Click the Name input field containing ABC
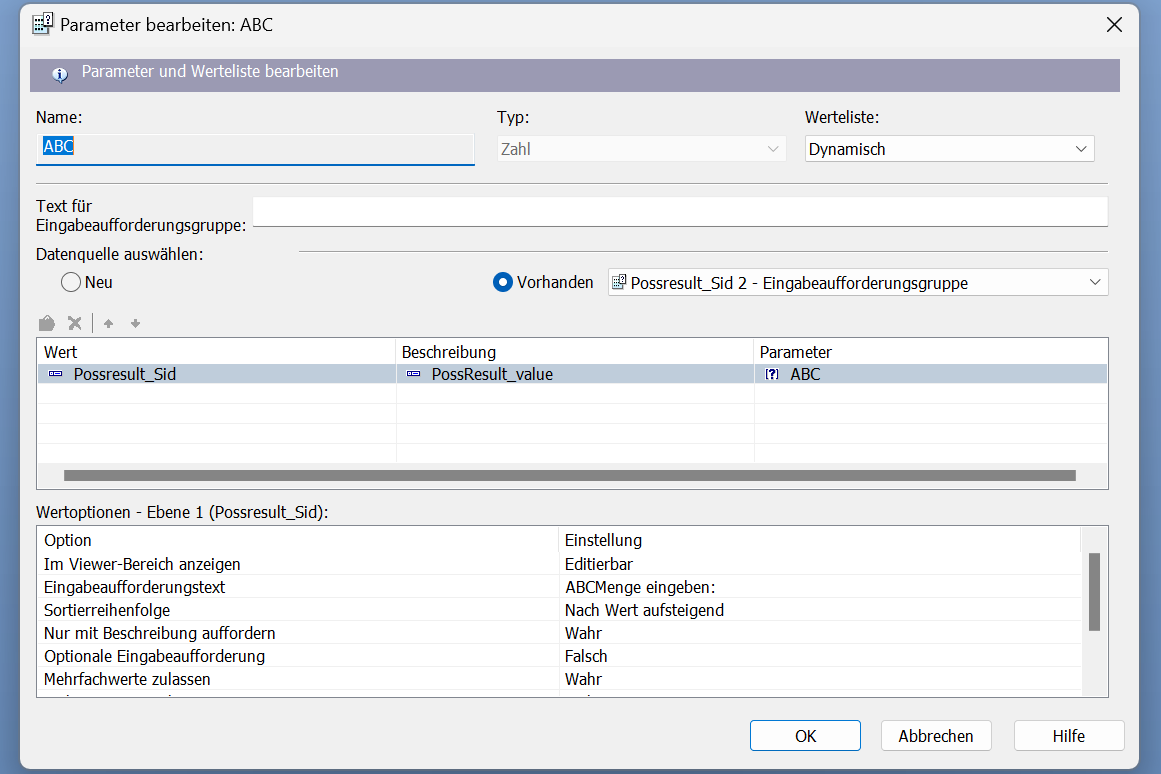The image size is (1161, 774). click(255, 147)
